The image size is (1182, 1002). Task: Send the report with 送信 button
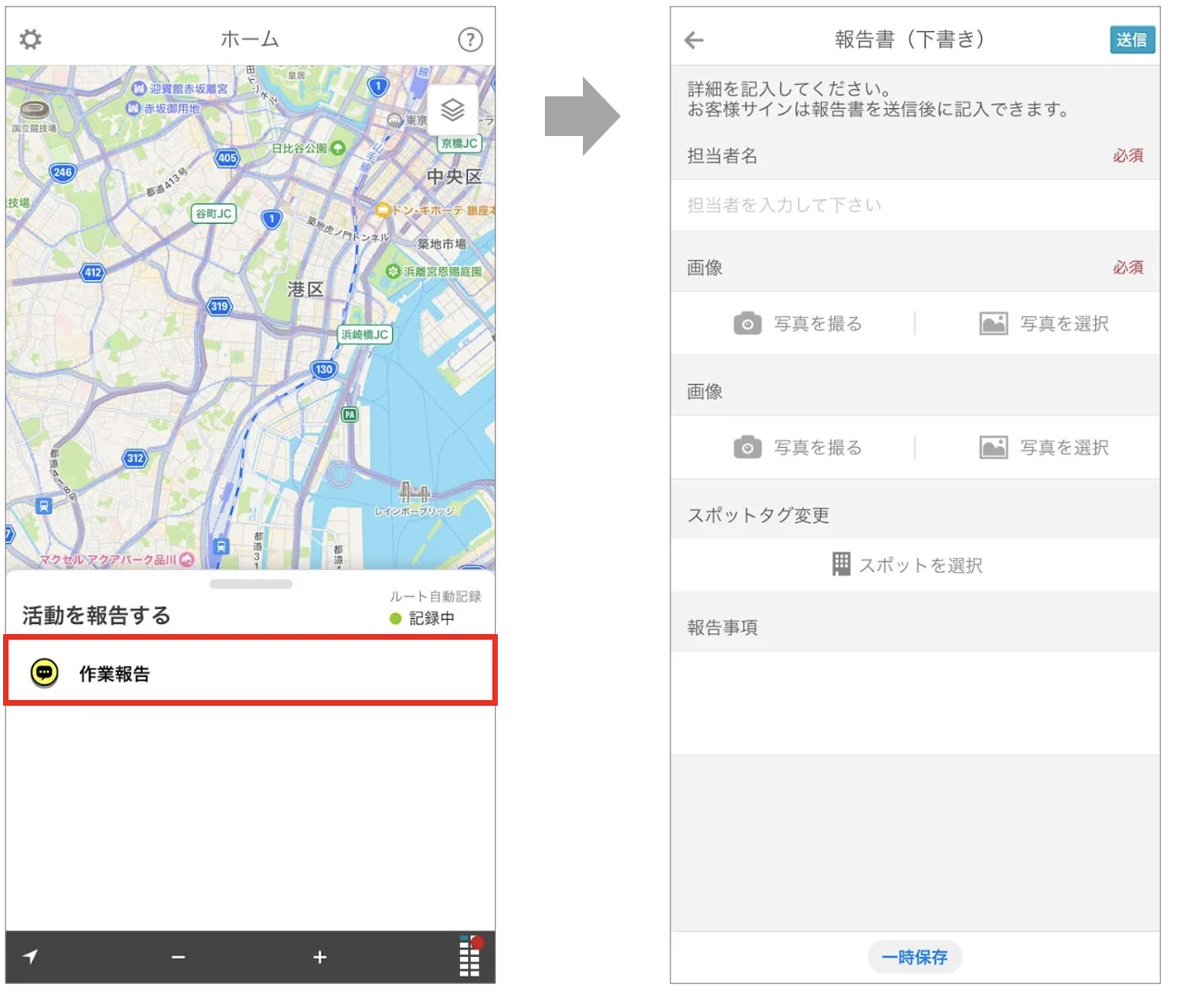1132,39
